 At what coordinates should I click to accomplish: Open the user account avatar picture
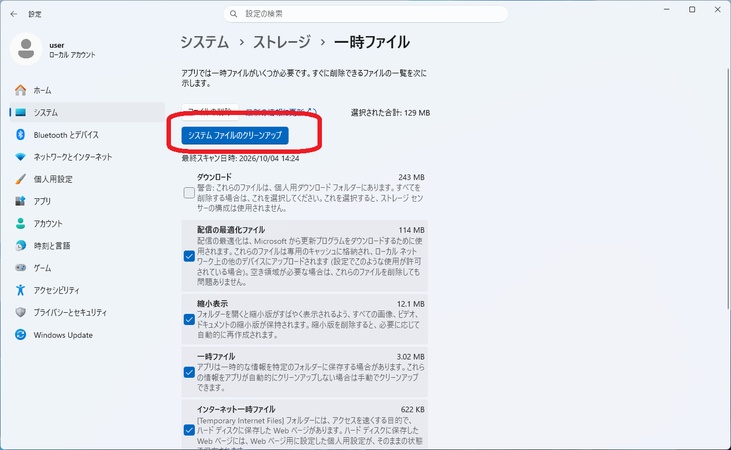pyautogui.click(x=26, y=49)
